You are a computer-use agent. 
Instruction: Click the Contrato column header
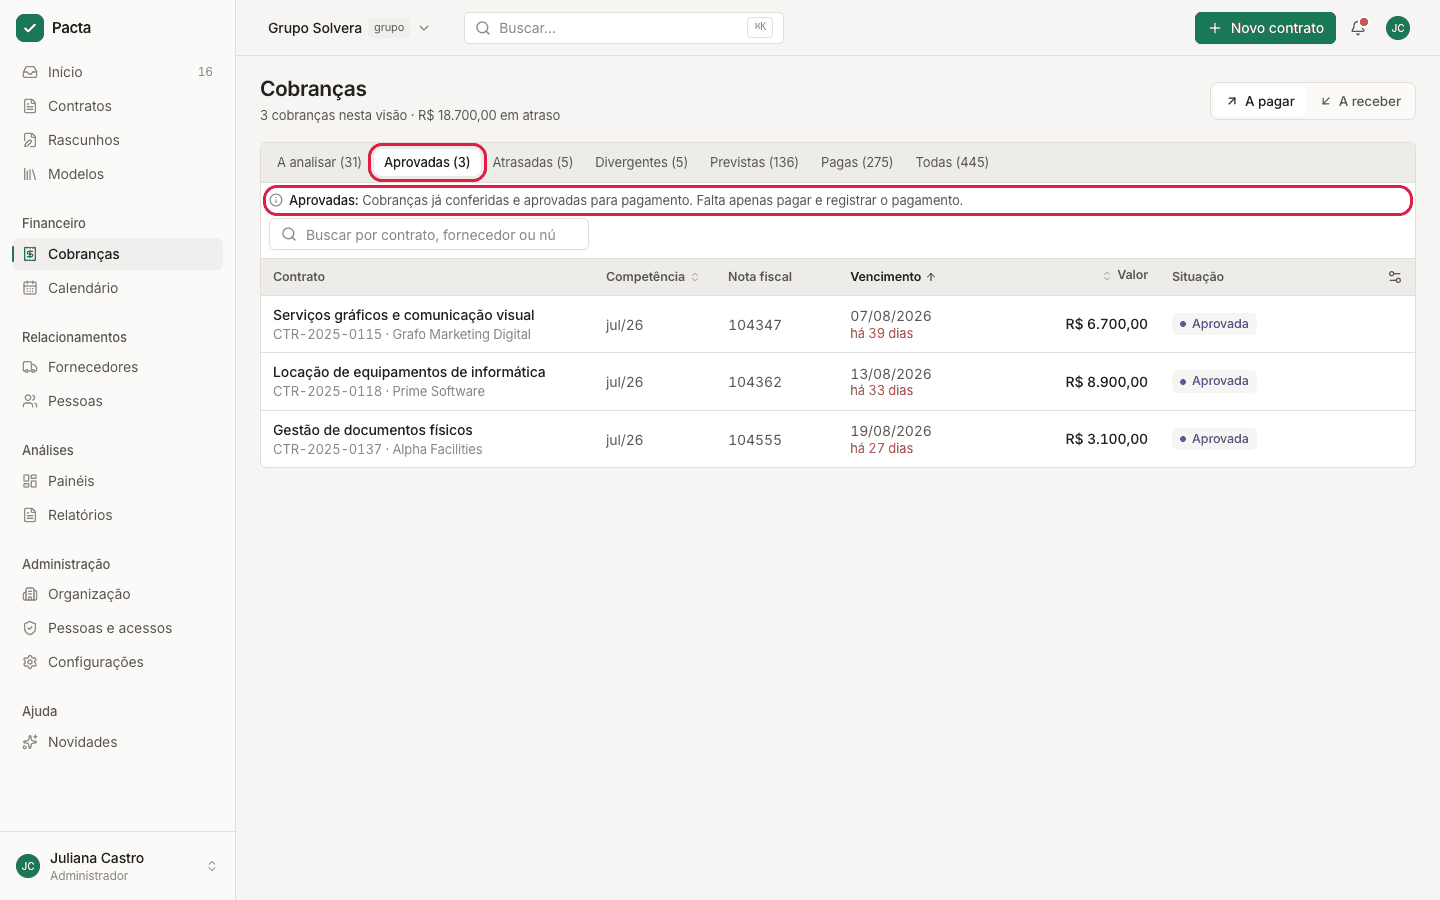click(x=299, y=277)
